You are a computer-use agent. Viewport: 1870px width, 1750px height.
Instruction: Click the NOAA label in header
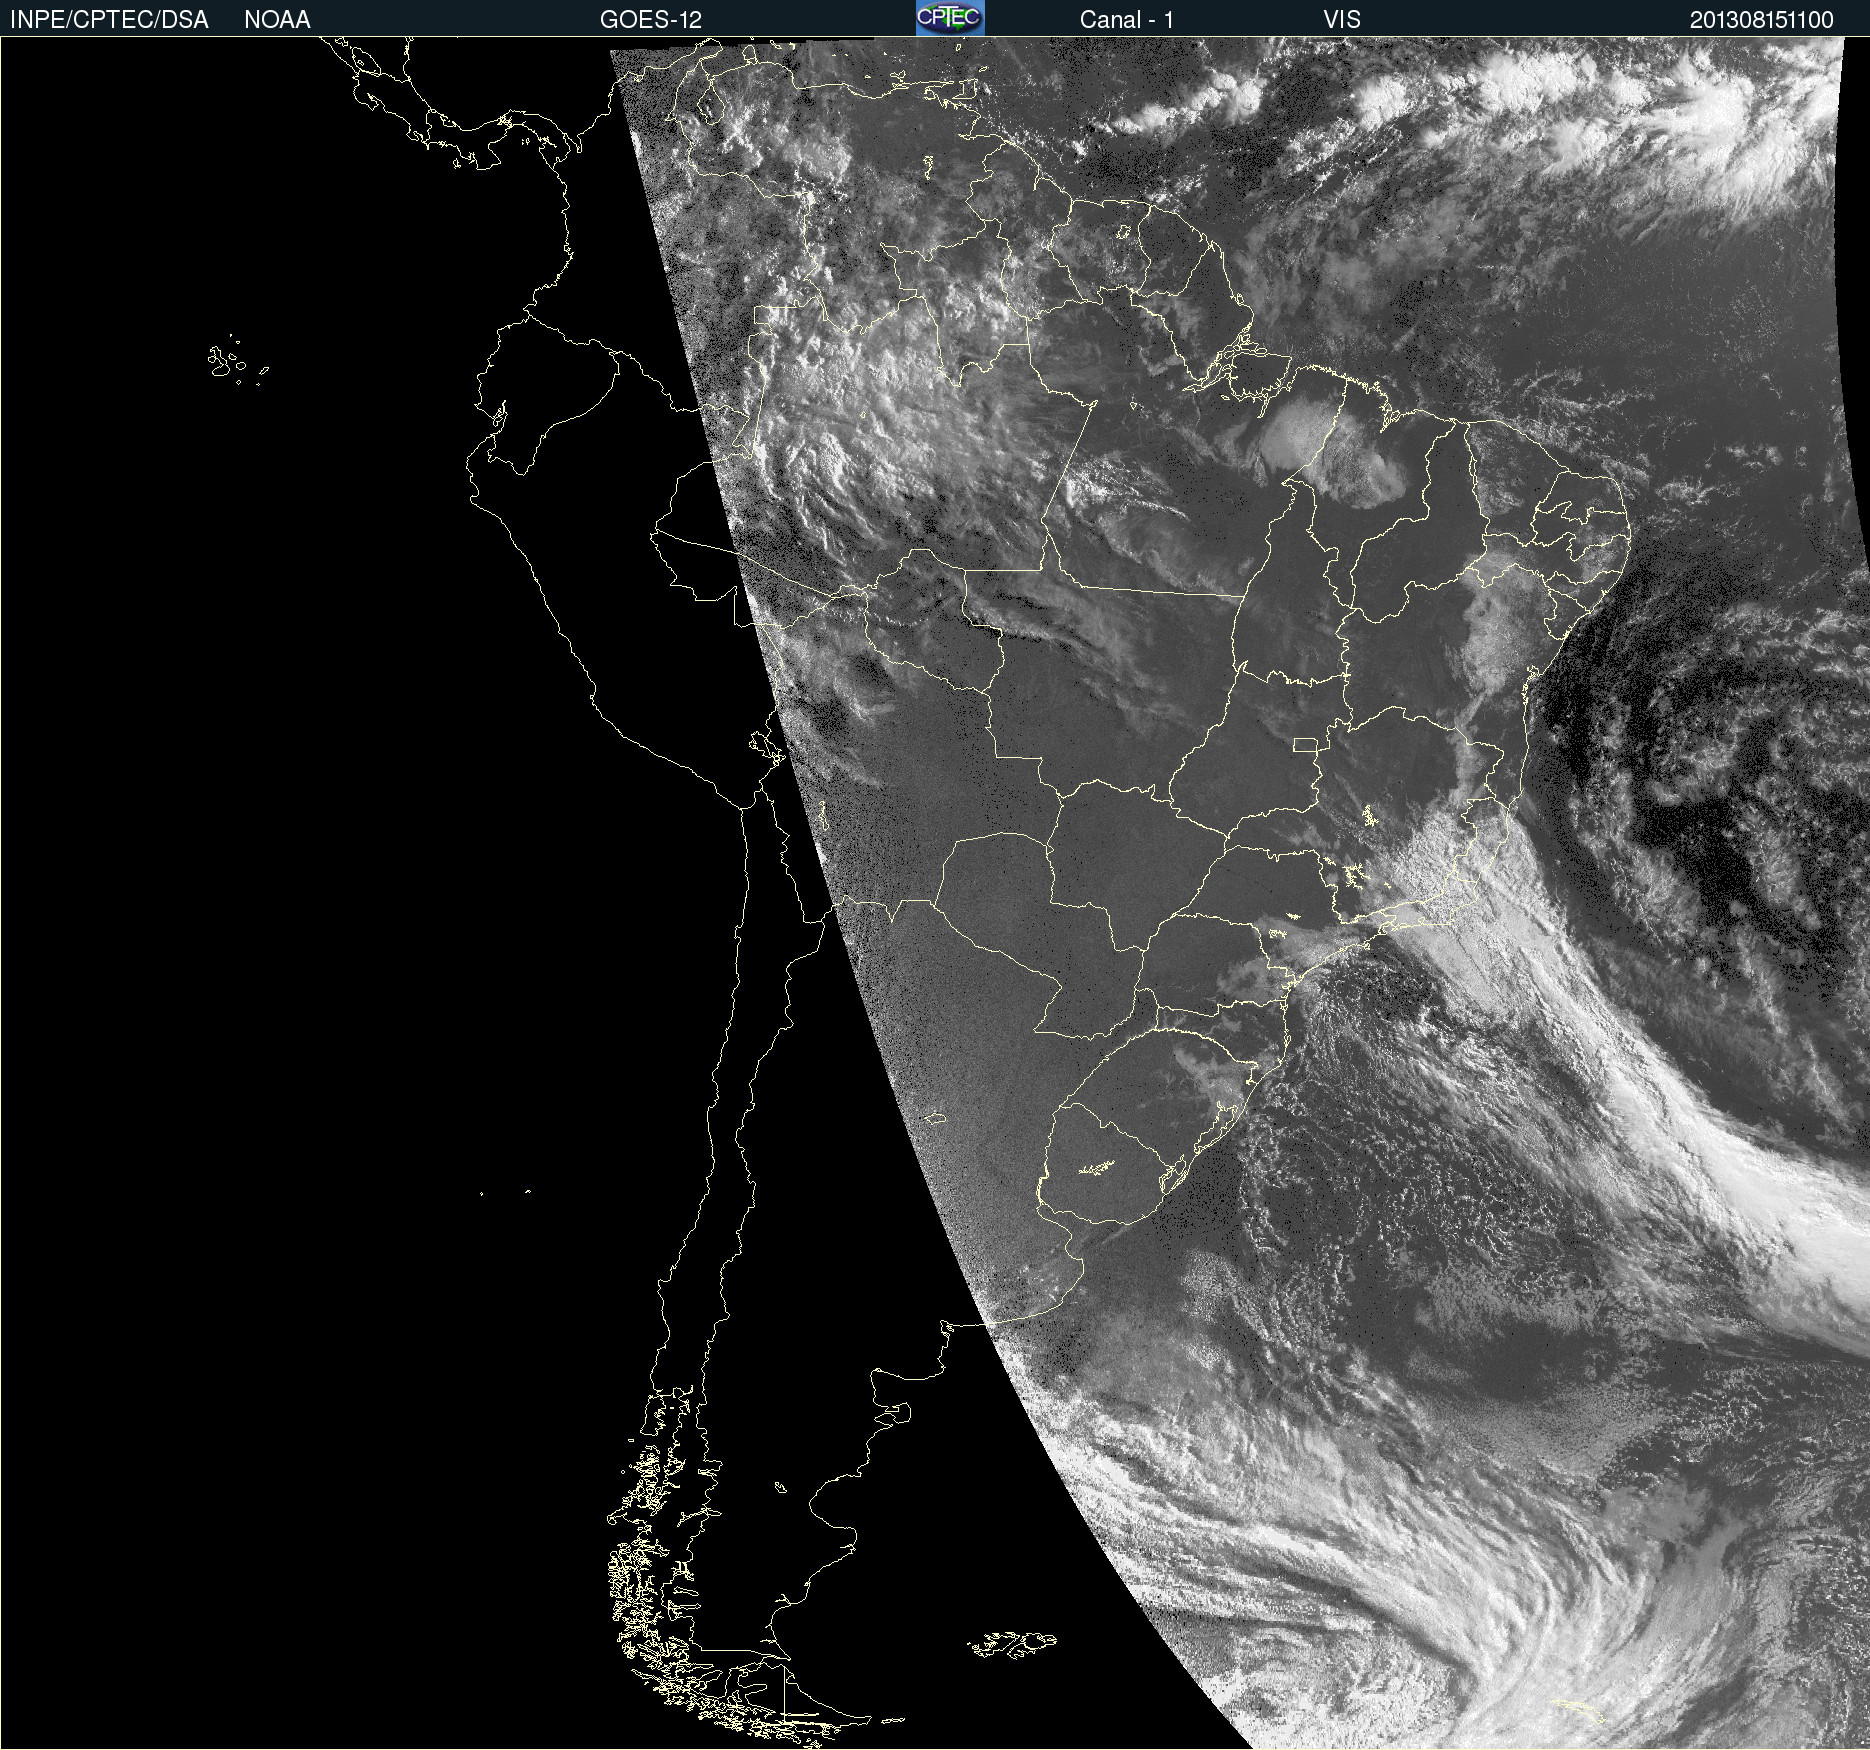(x=277, y=20)
